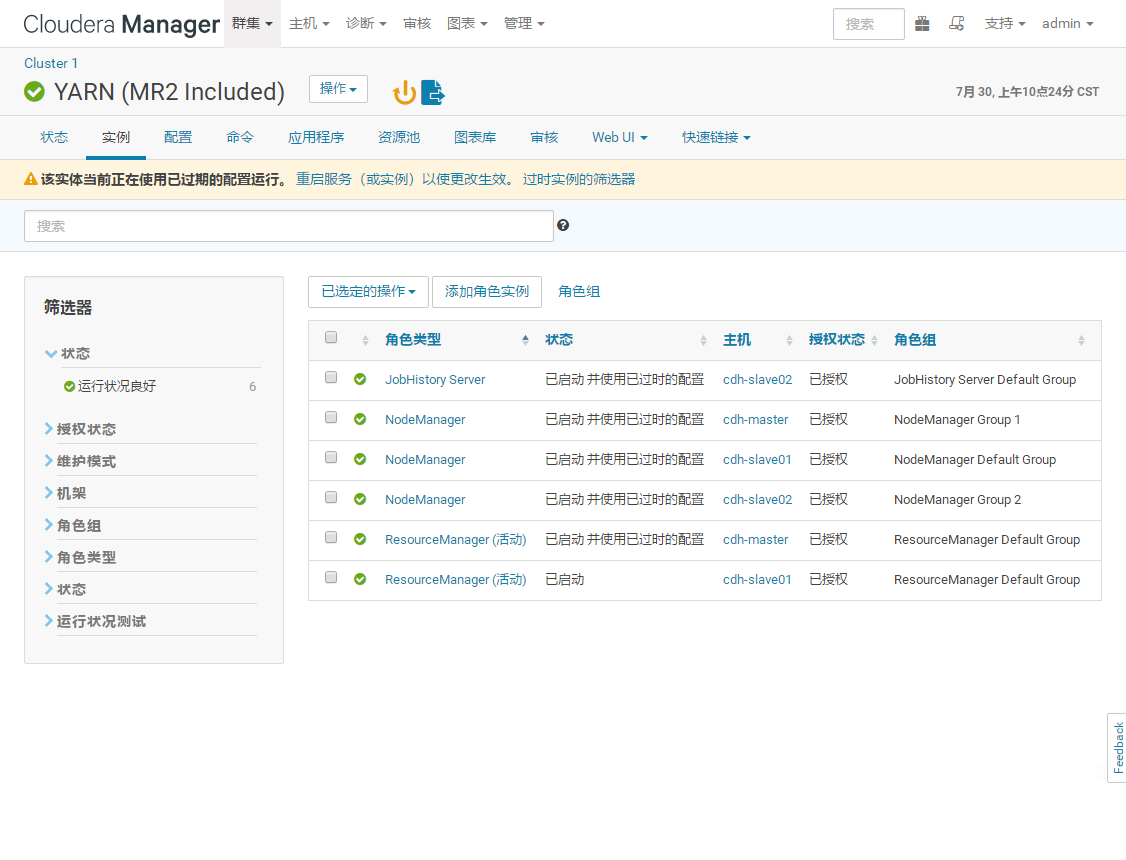Open the 群集 menu
1126x860 pixels.
tap(252, 24)
